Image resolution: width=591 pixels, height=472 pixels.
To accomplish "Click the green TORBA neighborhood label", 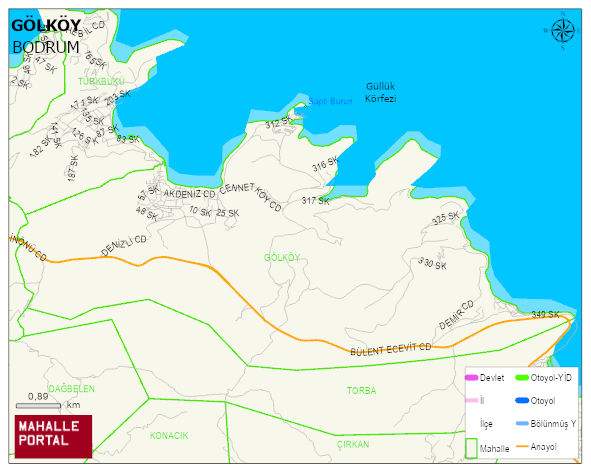I will [x=361, y=390].
